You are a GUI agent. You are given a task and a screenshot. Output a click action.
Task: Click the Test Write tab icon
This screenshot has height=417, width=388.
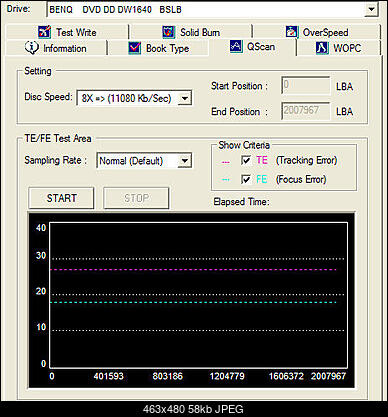[x=44, y=32]
